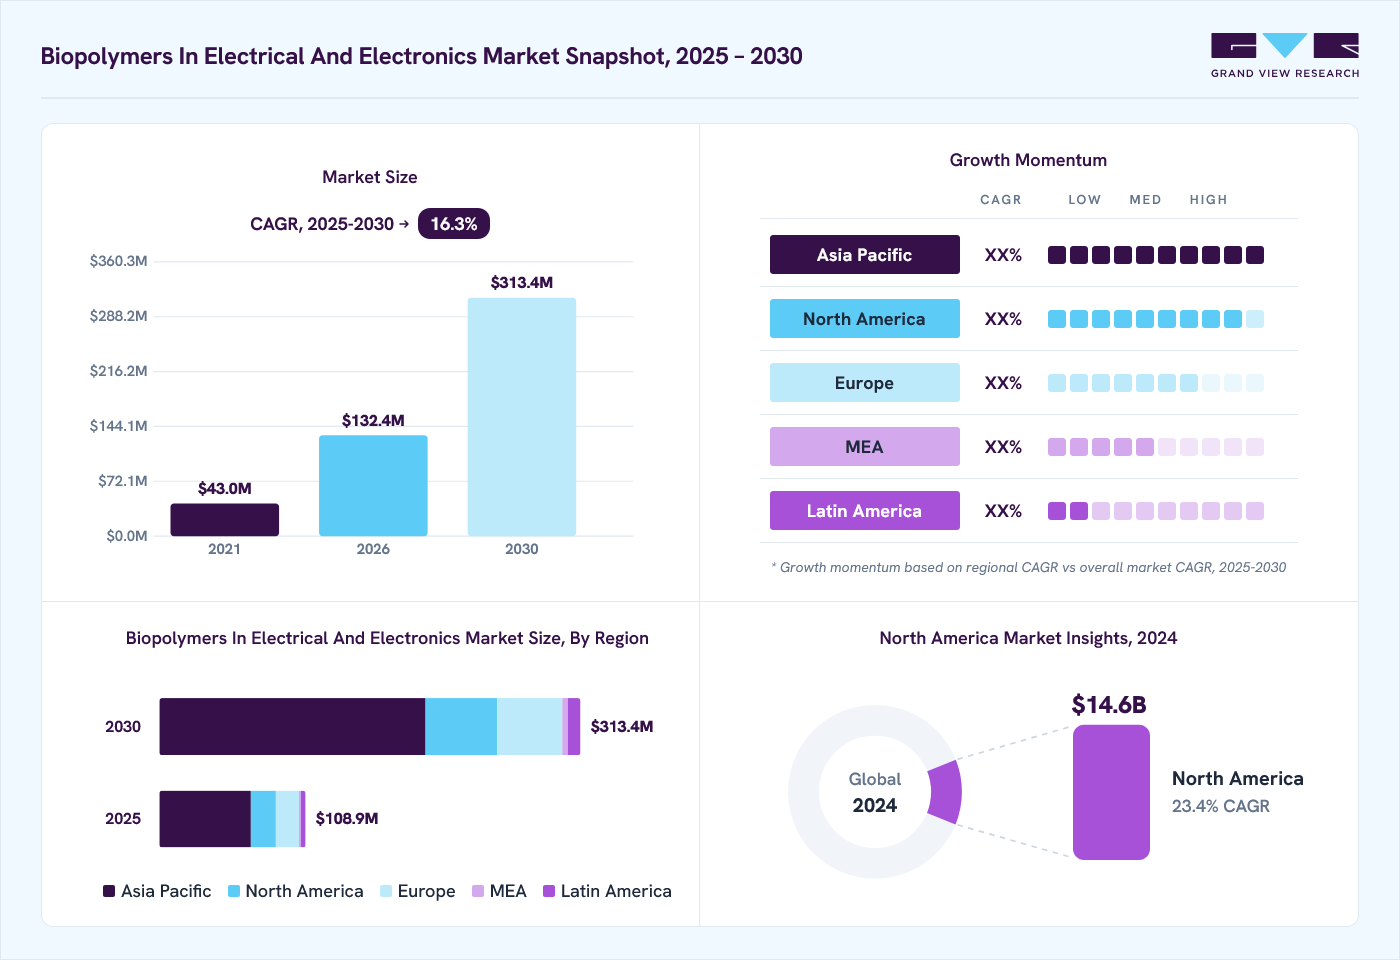Click the MEA growth momentum squares

click(x=1156, y=447)
